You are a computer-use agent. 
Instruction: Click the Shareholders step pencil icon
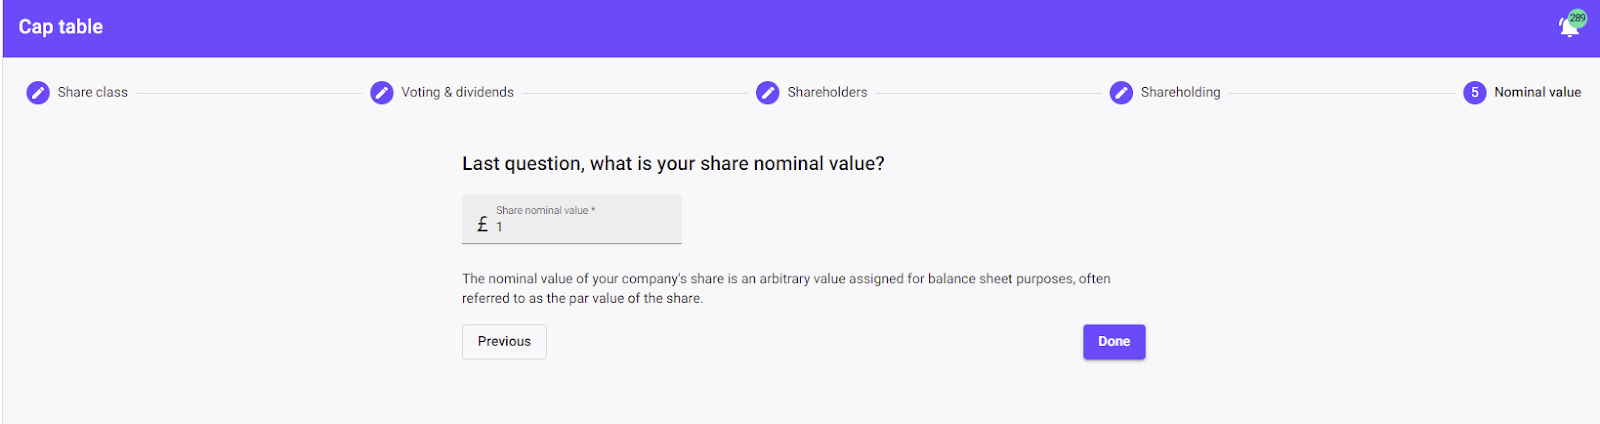pyautogui.click(x=768, y=93)
